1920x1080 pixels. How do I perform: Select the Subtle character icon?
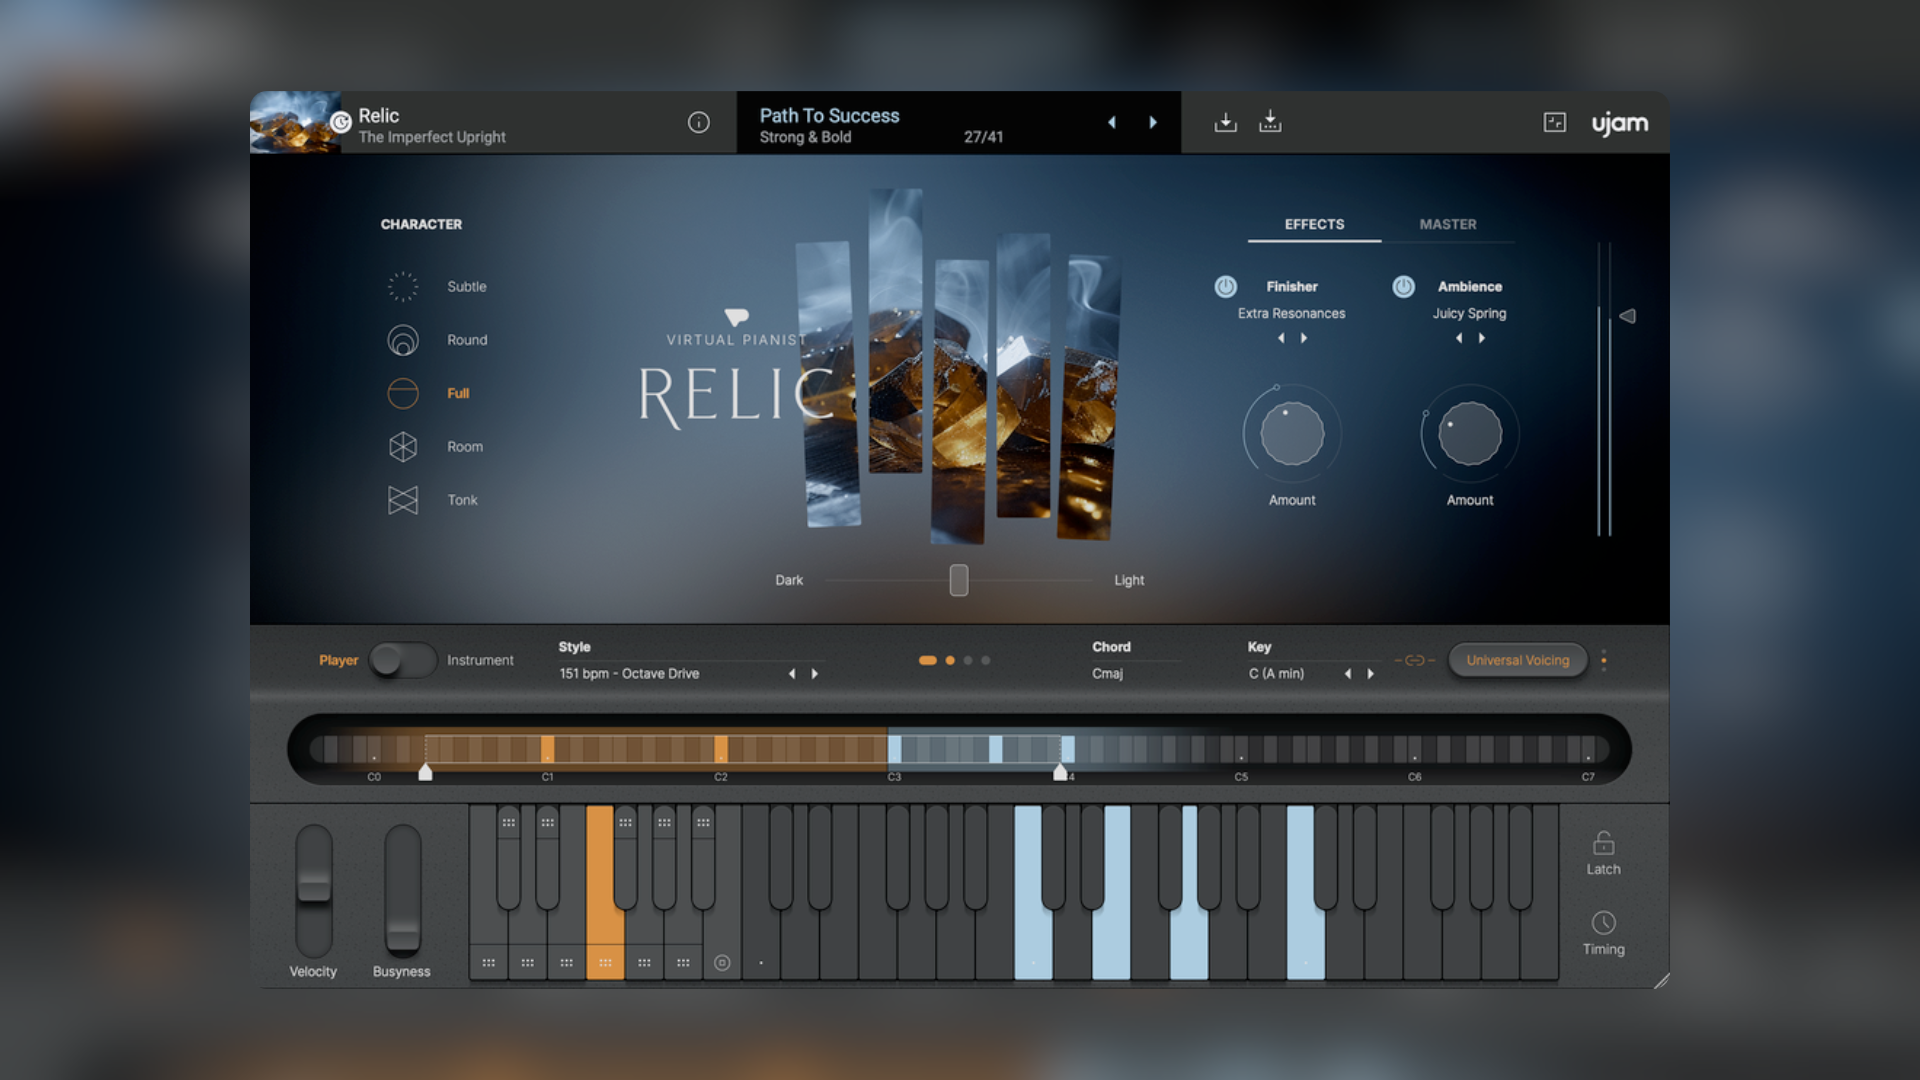coord(402,286)
